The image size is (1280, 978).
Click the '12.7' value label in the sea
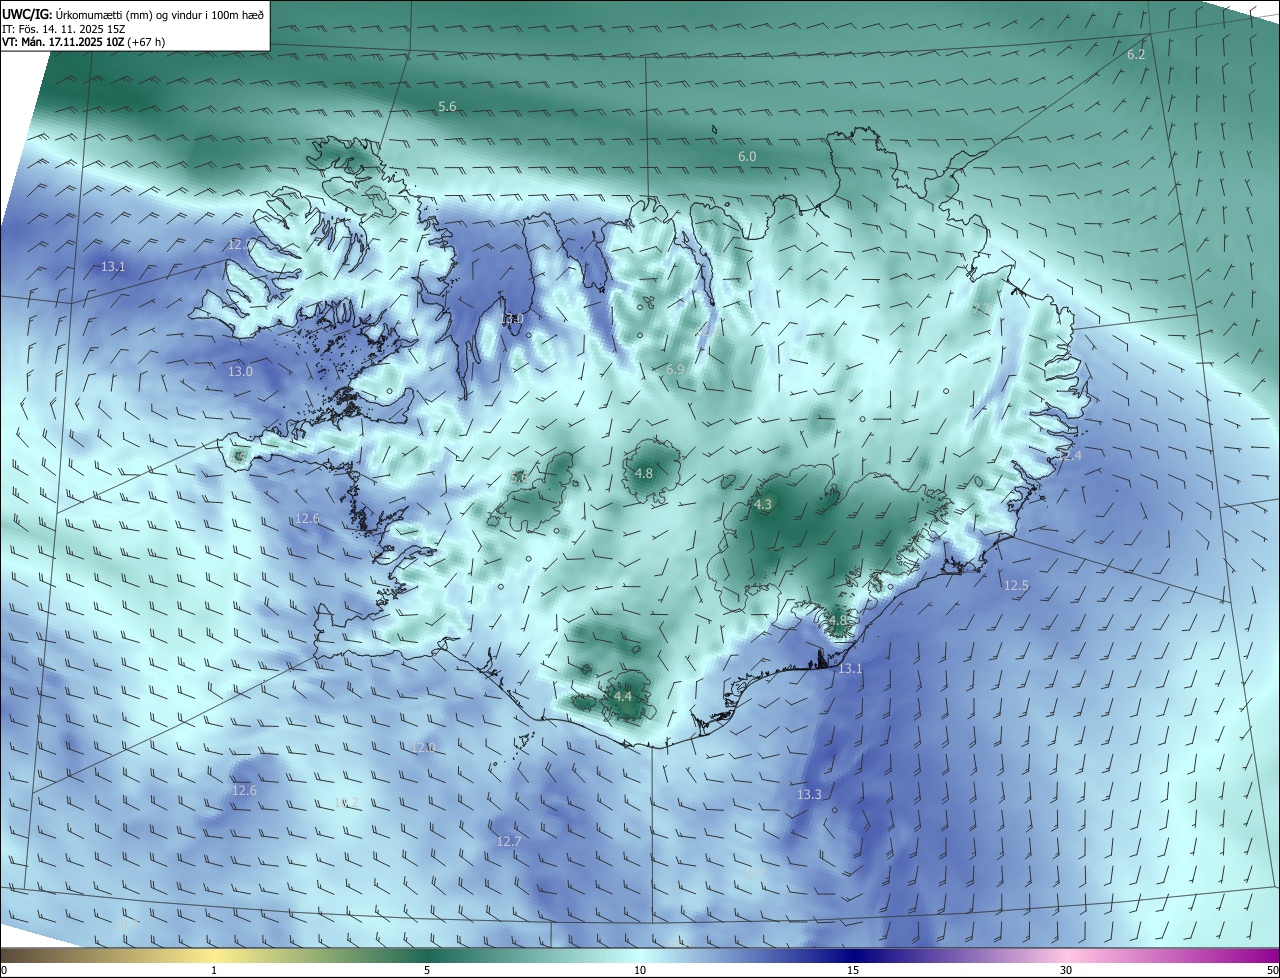point(509,841)
